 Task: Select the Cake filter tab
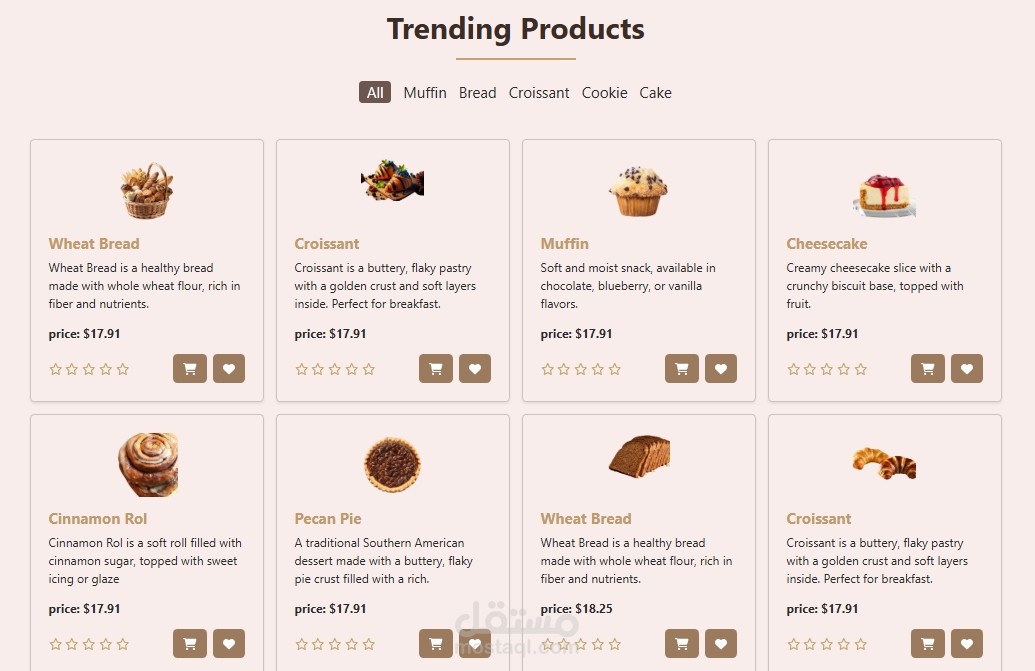pos(655,93)
